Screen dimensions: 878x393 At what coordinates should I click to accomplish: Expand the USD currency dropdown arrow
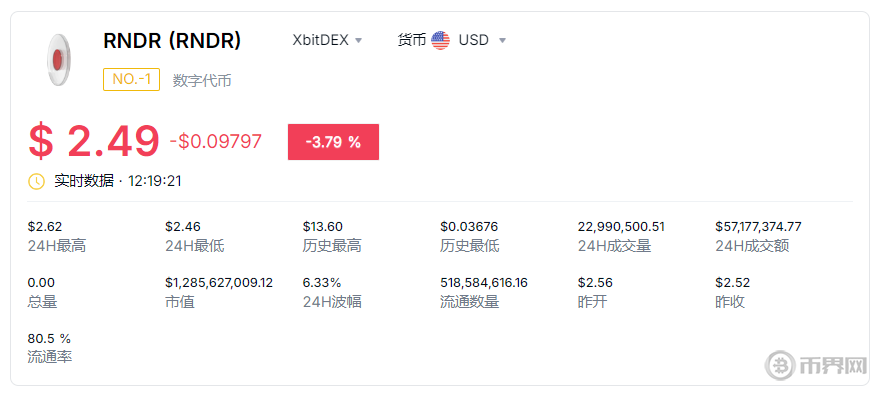point(502,40)
